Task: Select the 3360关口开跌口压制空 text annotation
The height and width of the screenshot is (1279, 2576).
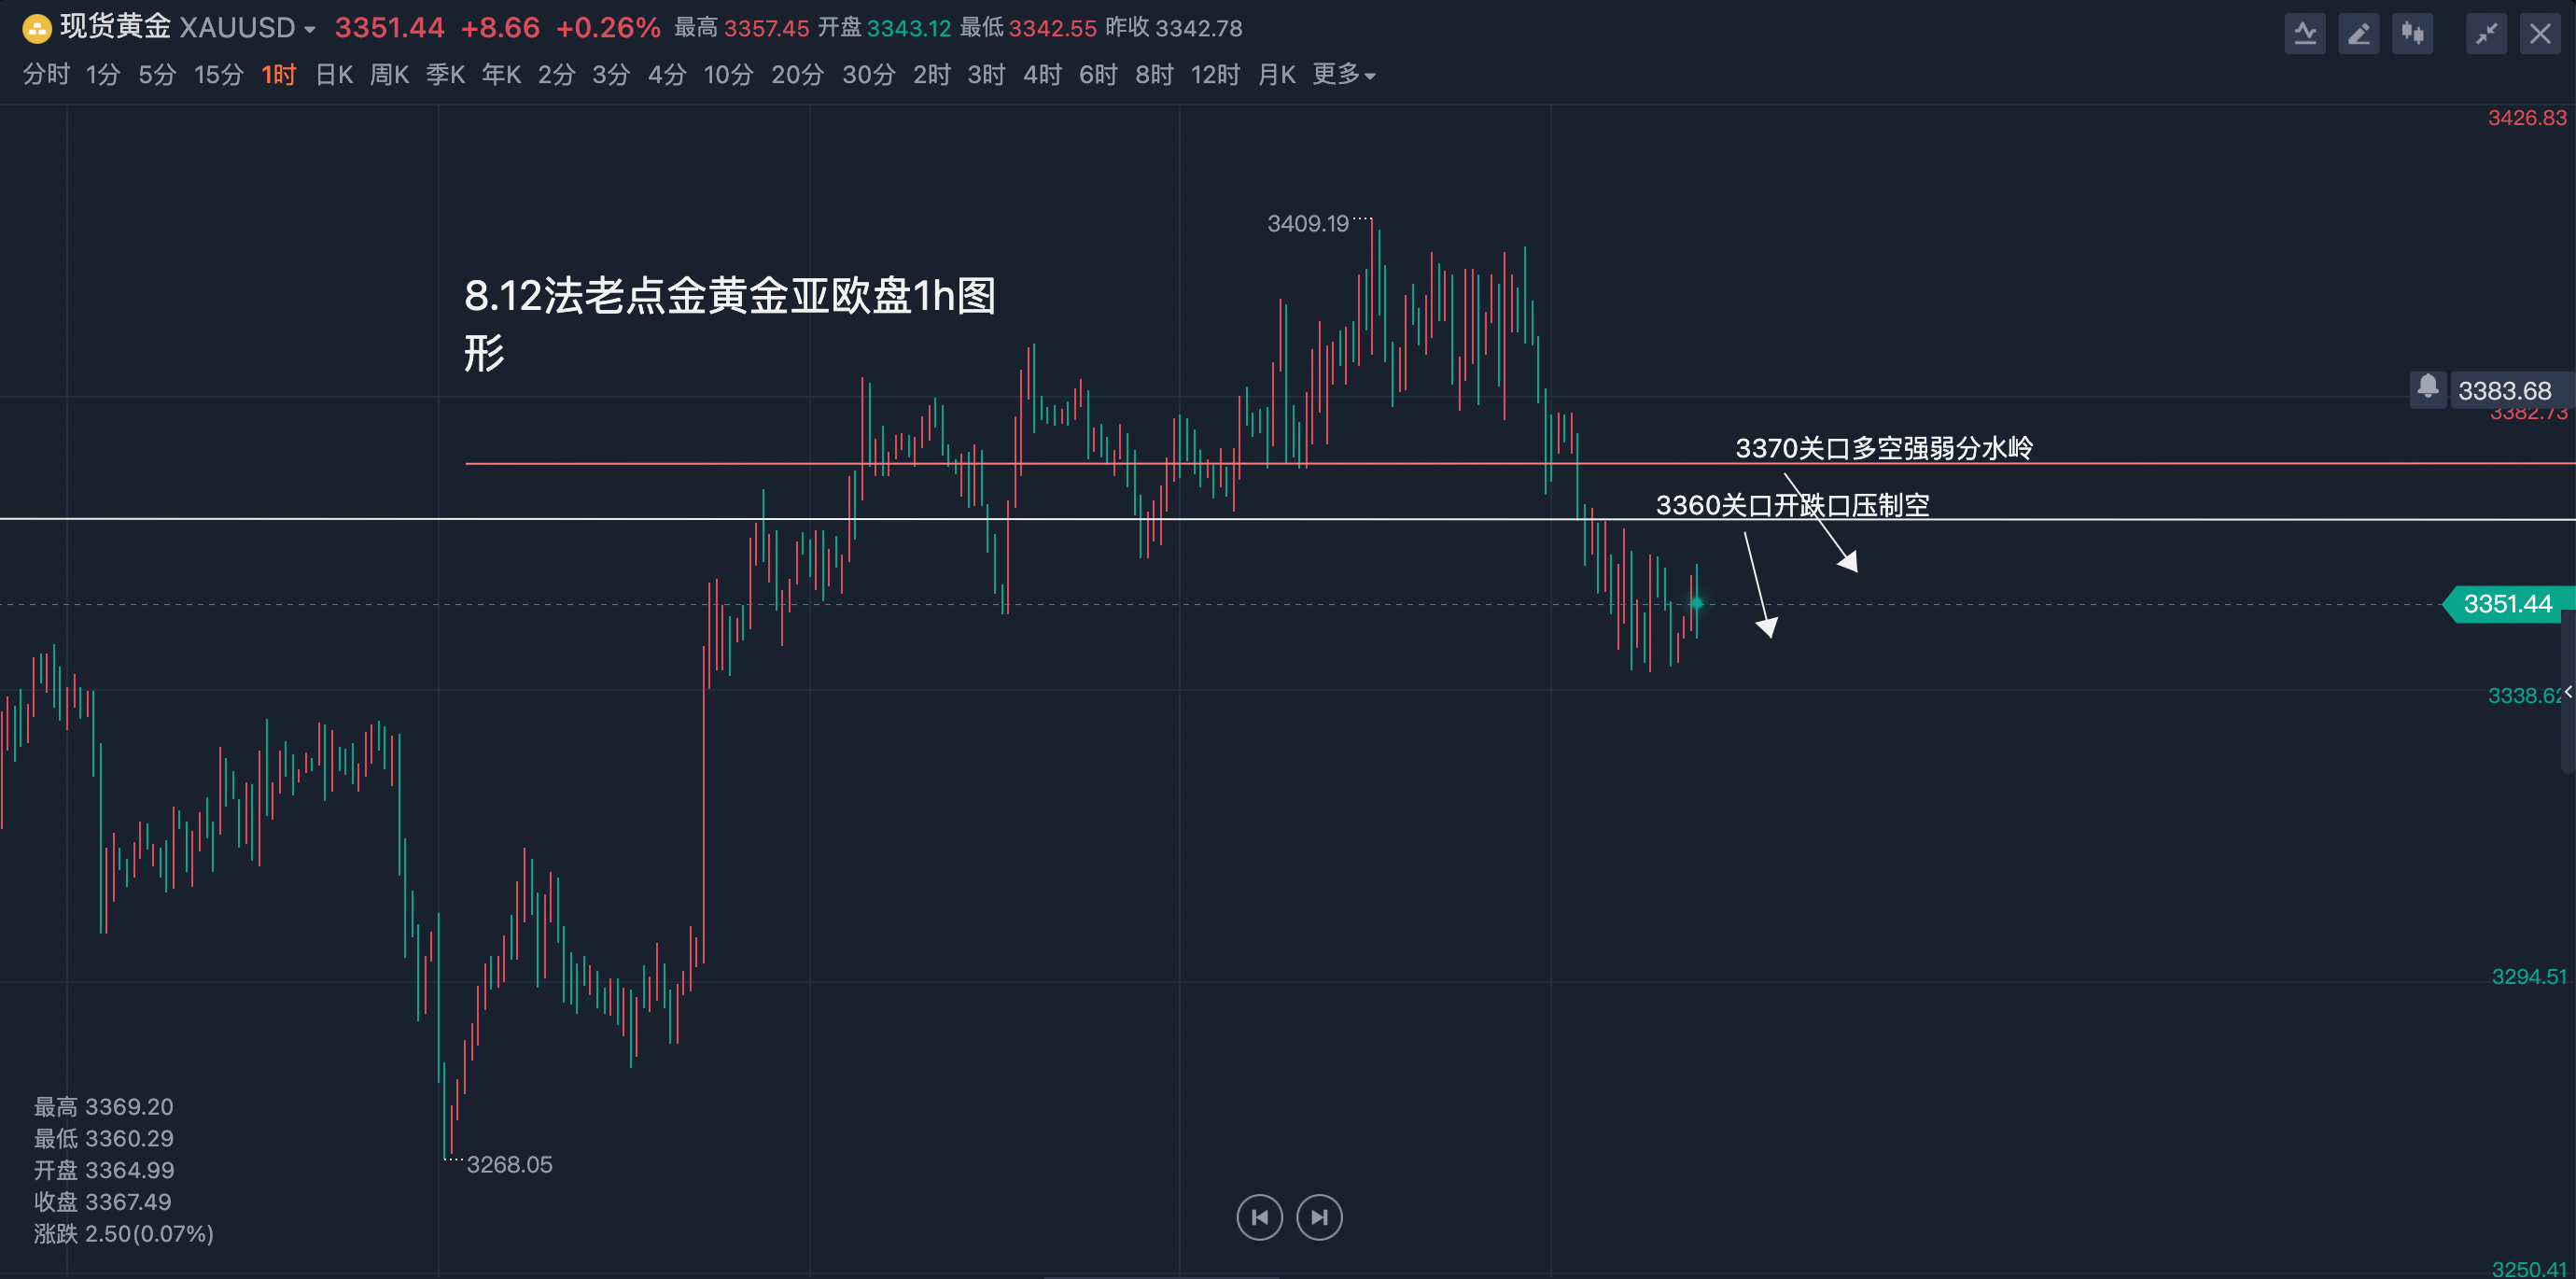Action: 1791,505
